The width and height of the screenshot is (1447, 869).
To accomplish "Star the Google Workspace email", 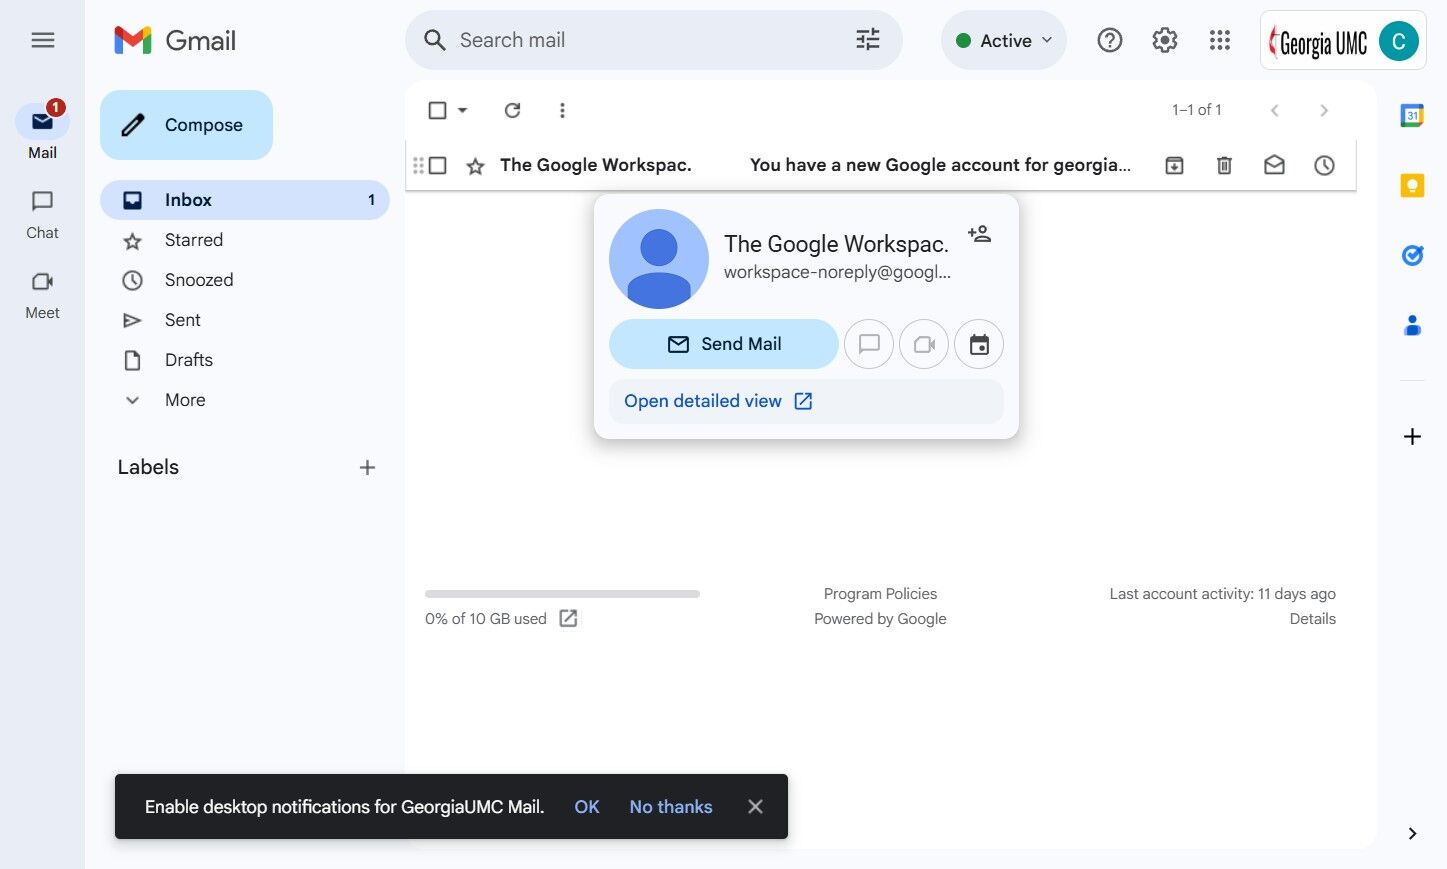I will (475, 166).
